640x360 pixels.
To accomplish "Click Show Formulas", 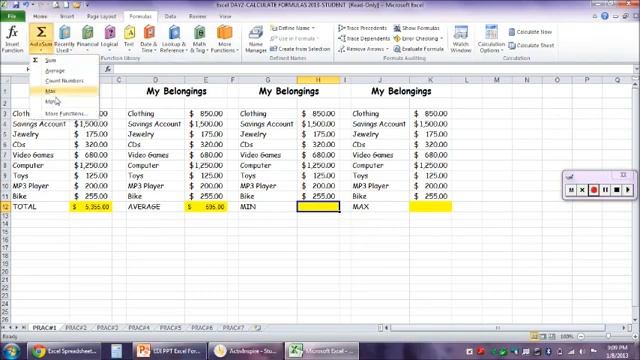I will pos(417,28).
